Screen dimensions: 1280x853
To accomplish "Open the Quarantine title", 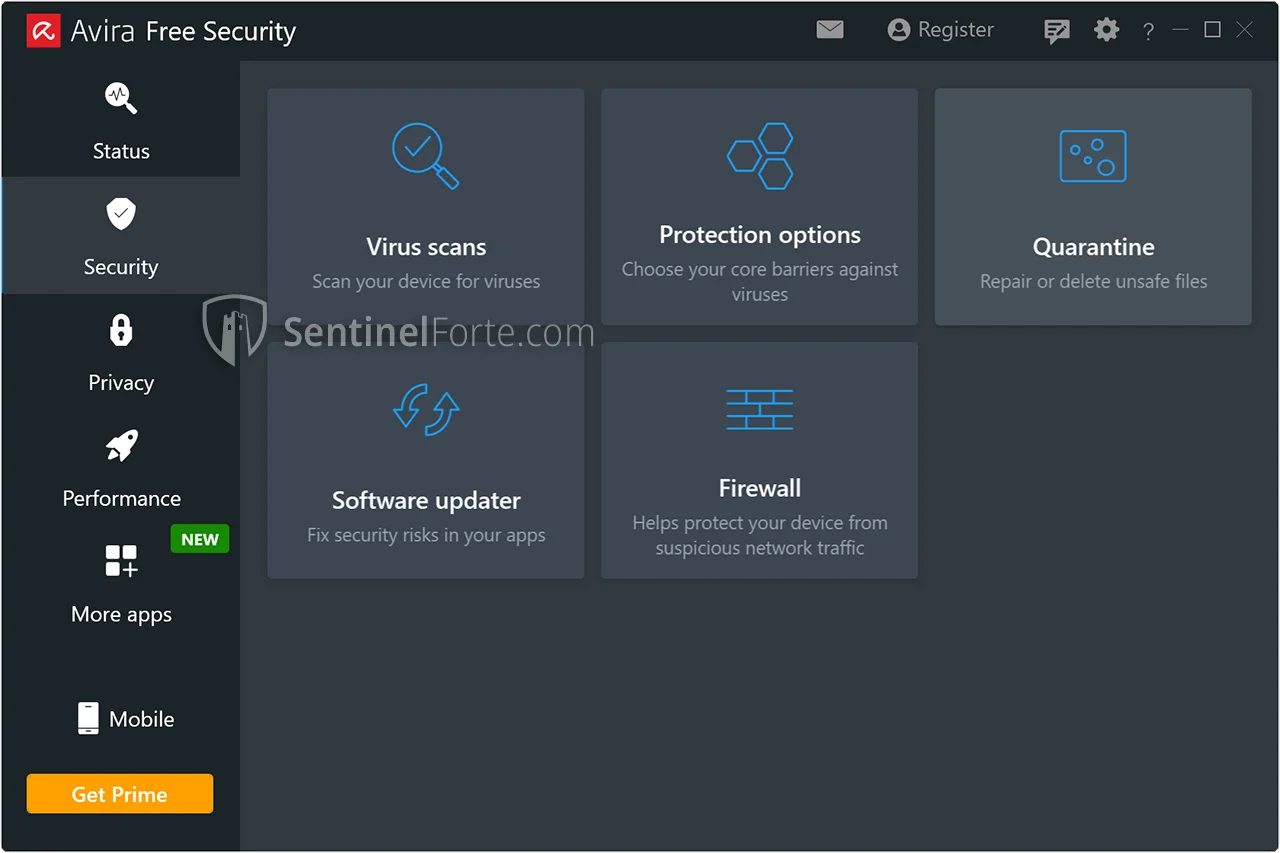I will (1093, 247).
